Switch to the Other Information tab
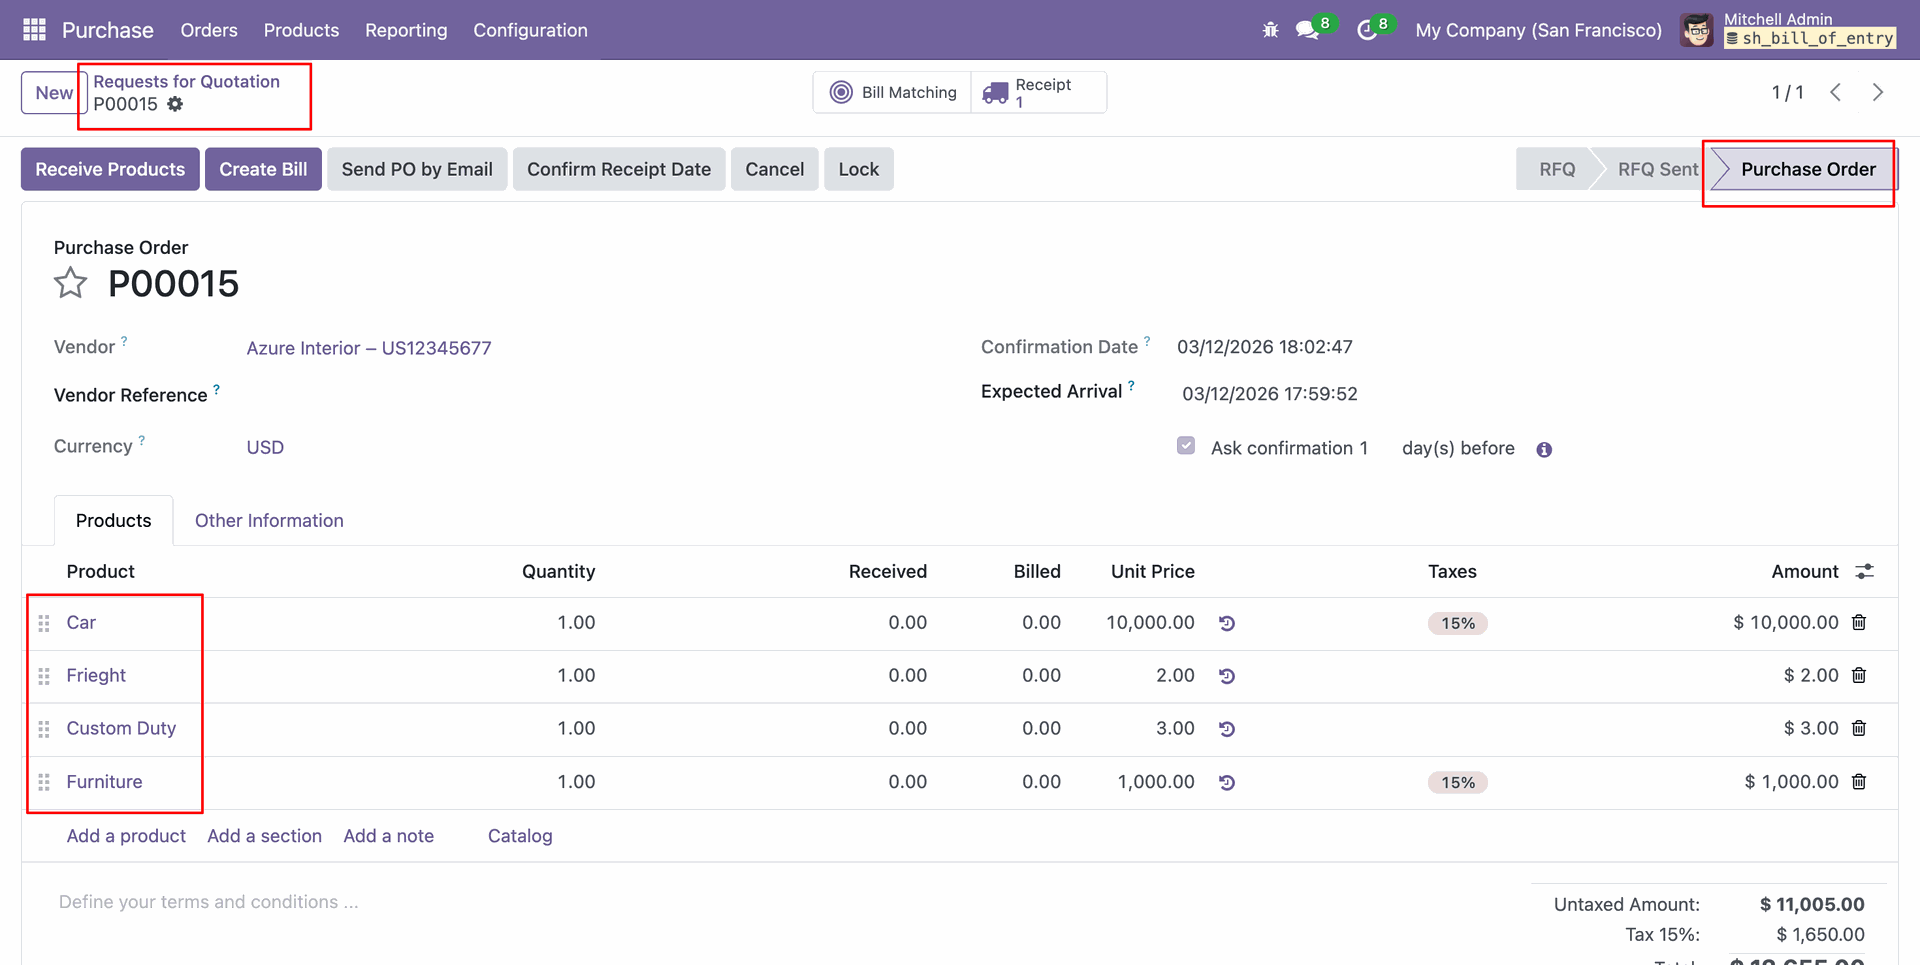This screenshot has width=1920, height=965. [x=269, y=521]
